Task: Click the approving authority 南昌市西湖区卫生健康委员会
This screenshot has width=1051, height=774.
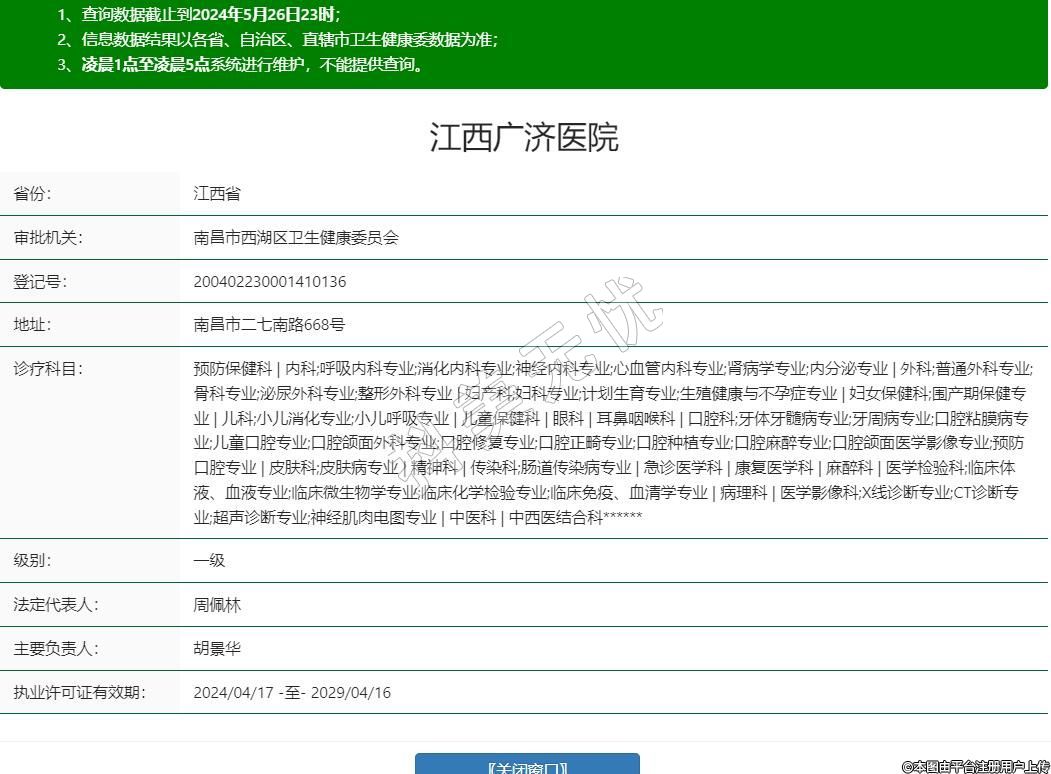Action: (296, 238)
